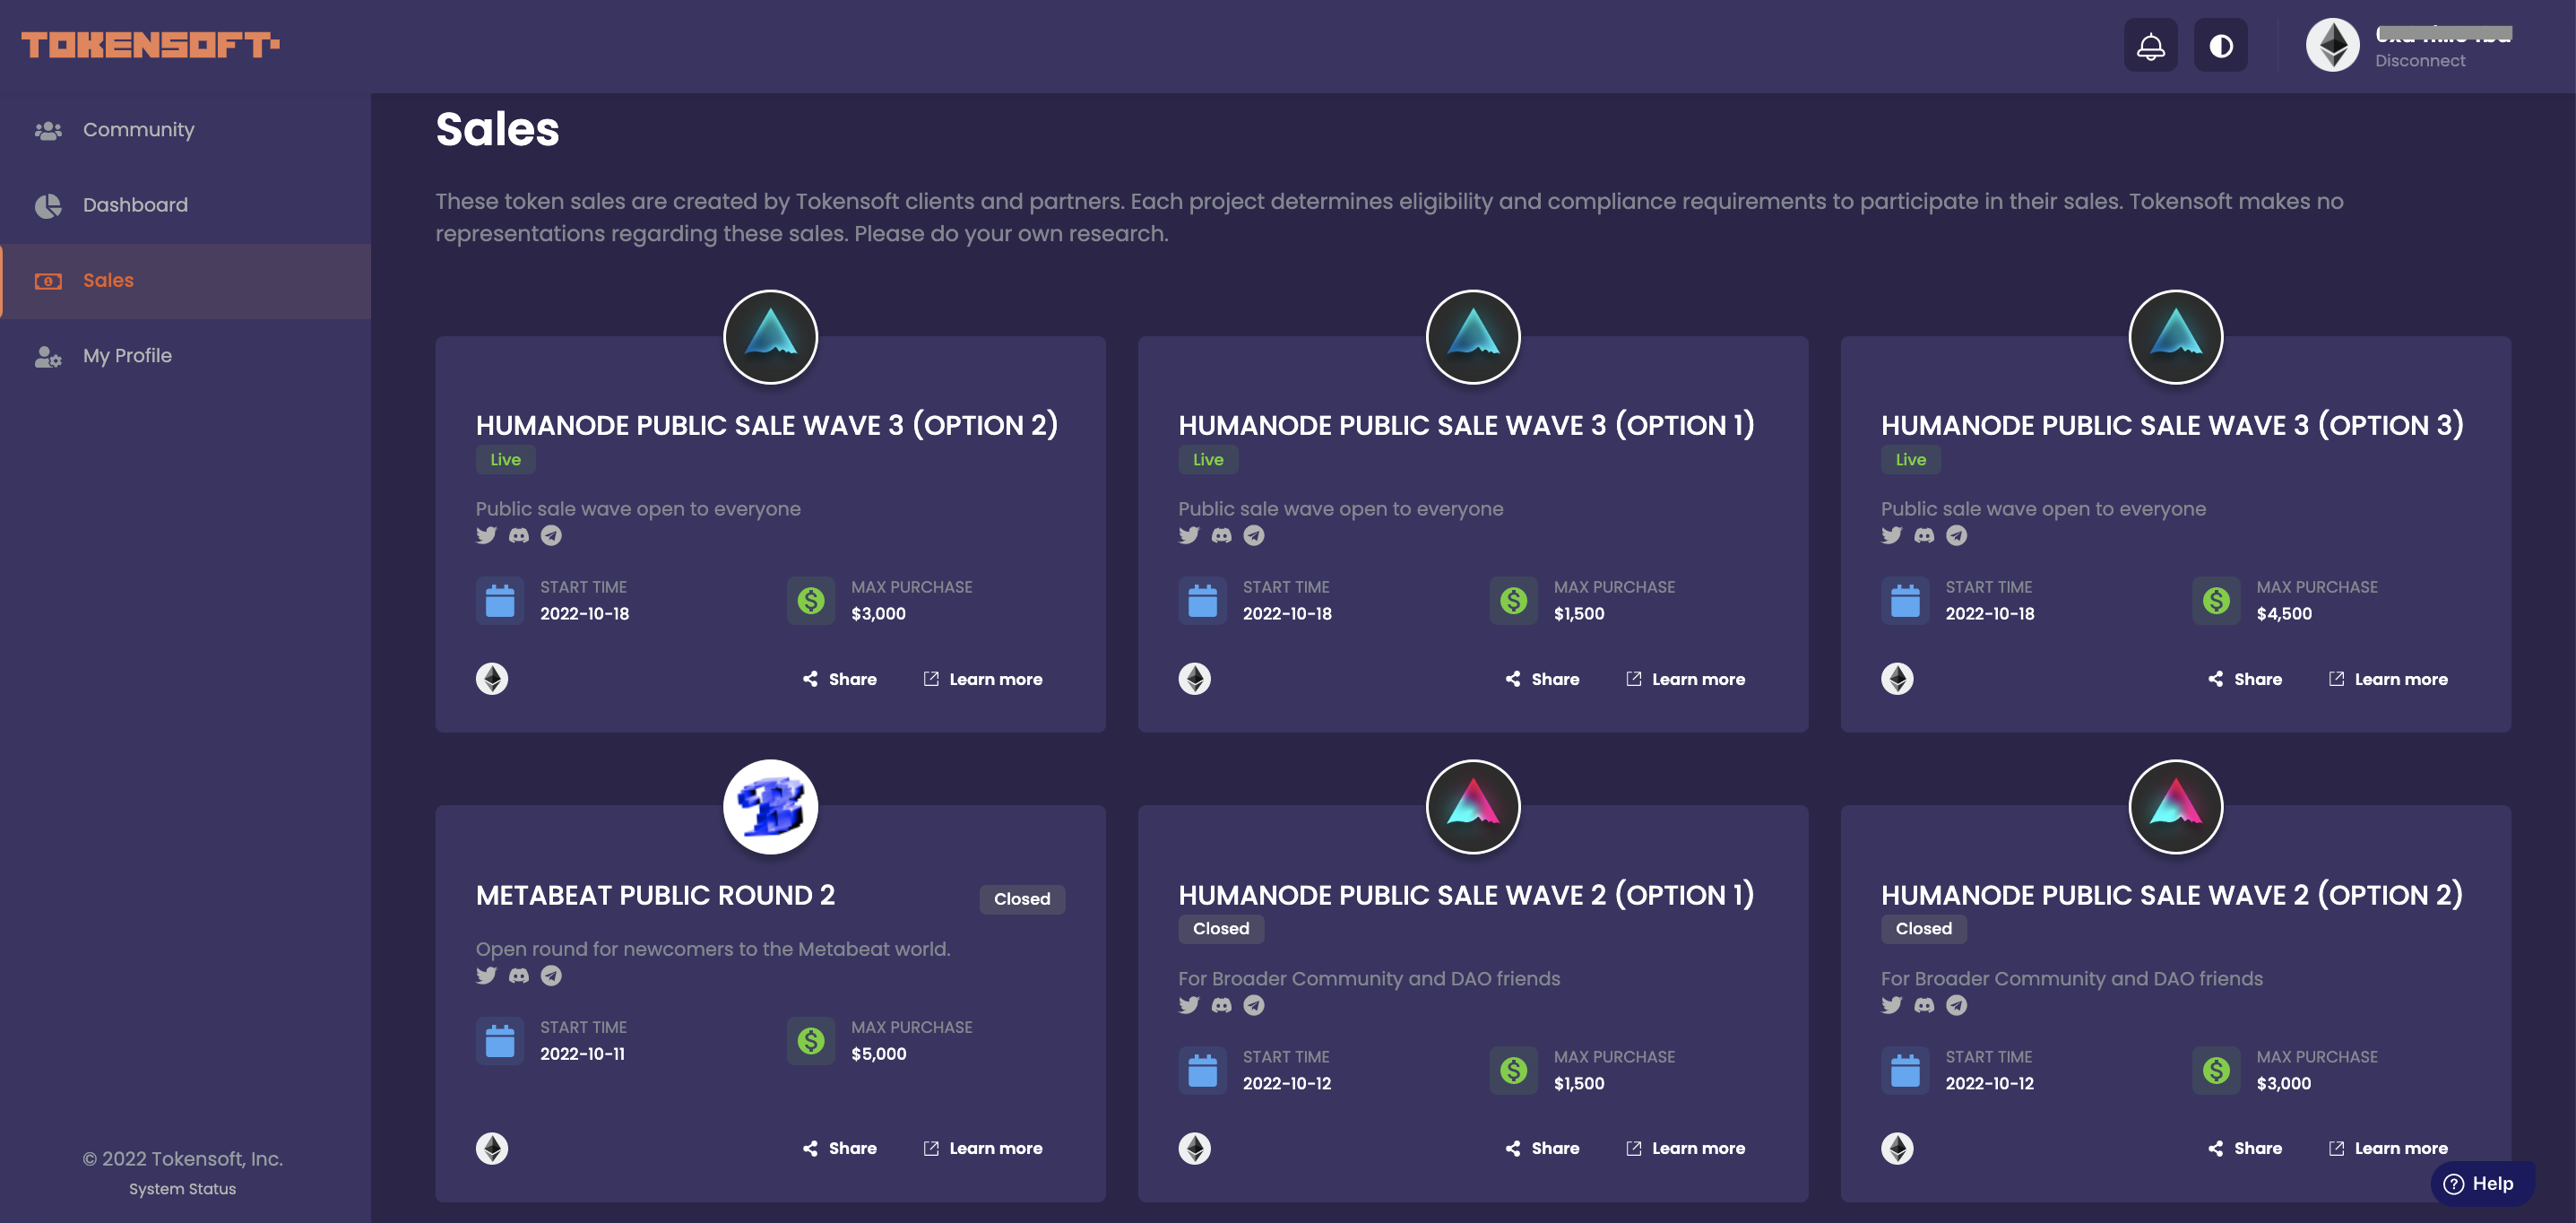Click the $4,500 max purchase value
2576x1223 pixels.
click(2284, 614)
